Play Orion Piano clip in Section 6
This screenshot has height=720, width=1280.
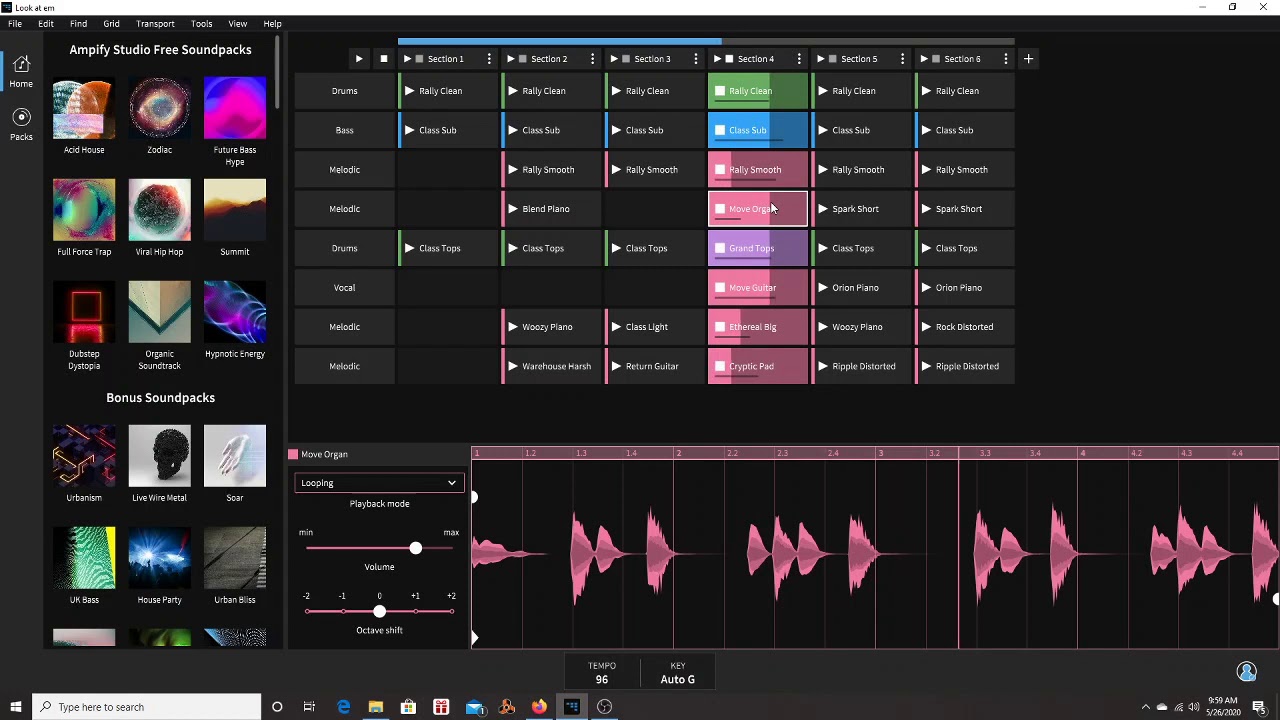926,288
